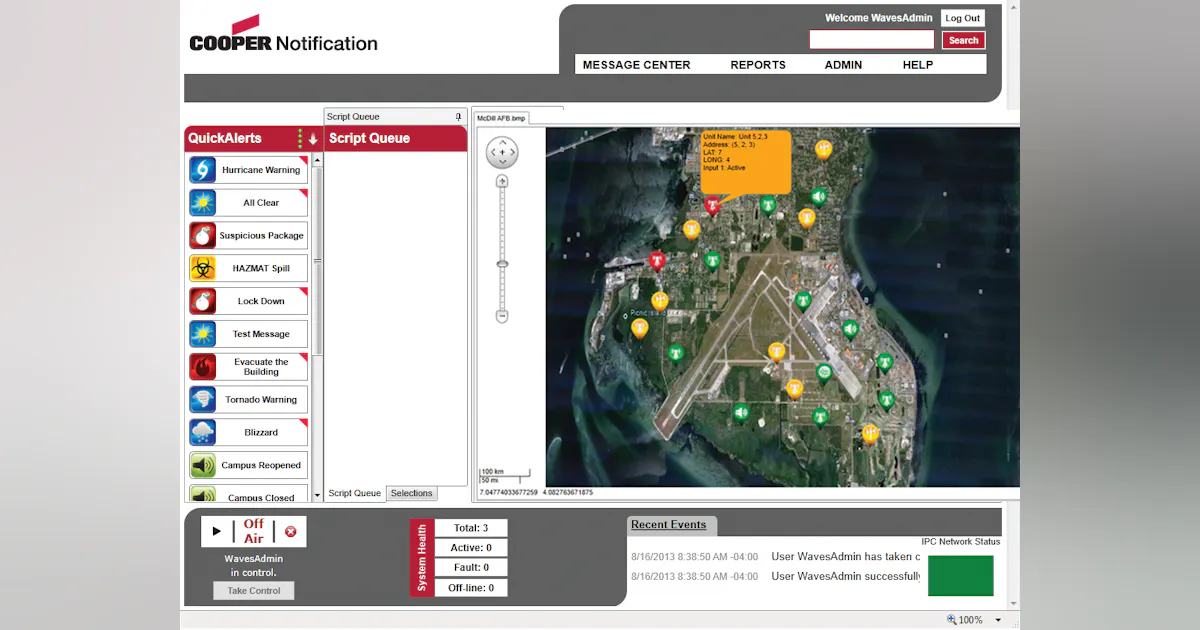Click the All Clear sun icon

click(x=203, y=203)
